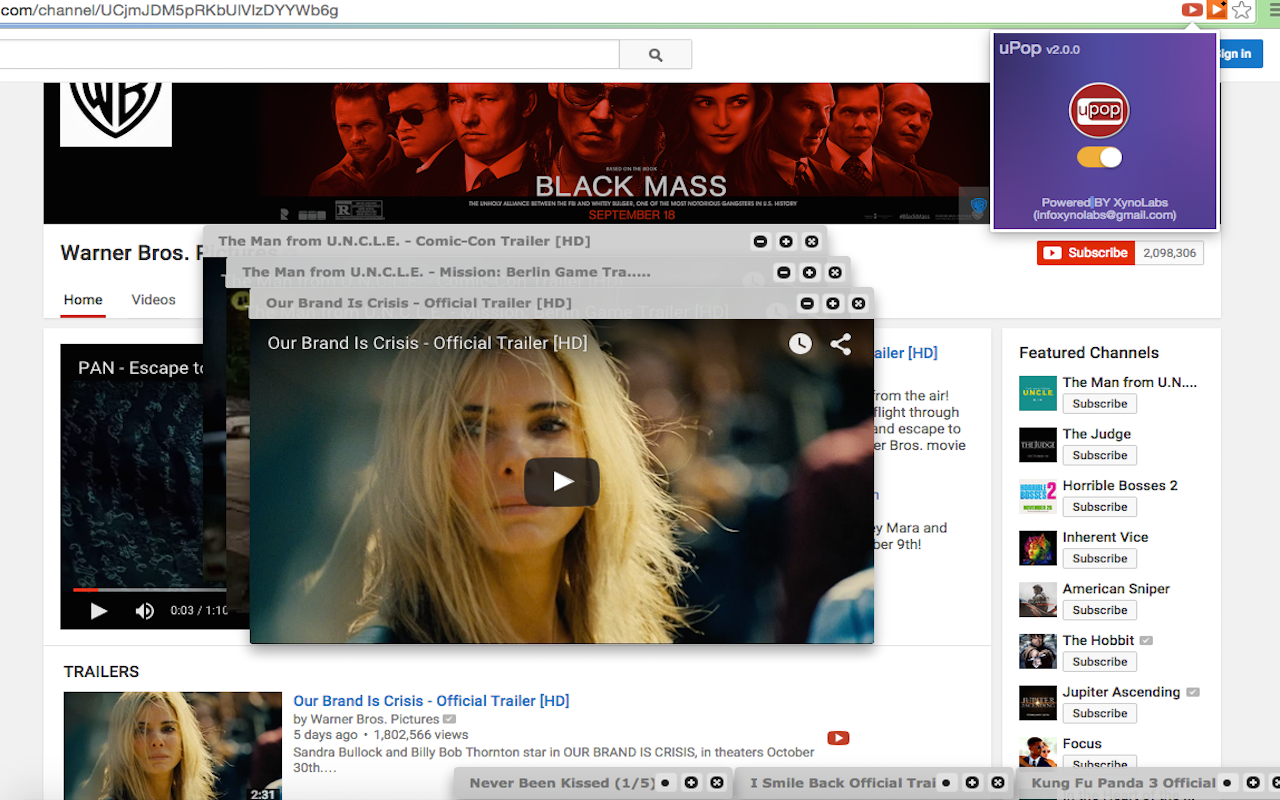
Task: Minimize the Our Brand Is Crisis popup
Action: (807, 303)
